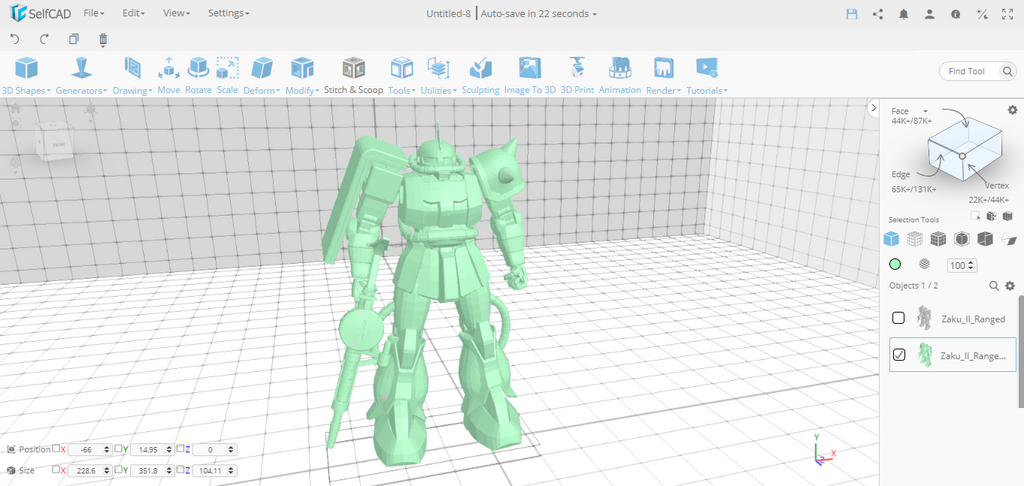Select the Rotate tool
This screenshot has height=486, width=1024.
198,75
